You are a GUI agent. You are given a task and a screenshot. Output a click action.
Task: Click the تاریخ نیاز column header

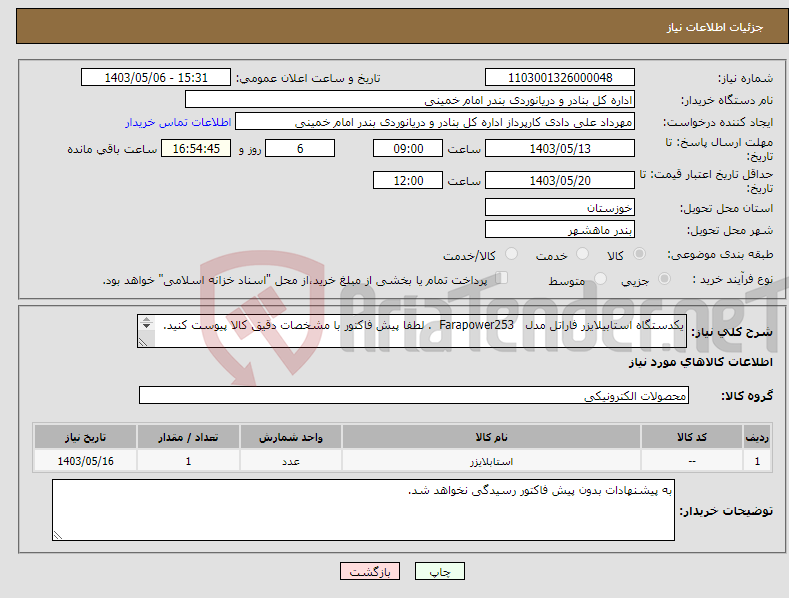(x=86, y=437)
